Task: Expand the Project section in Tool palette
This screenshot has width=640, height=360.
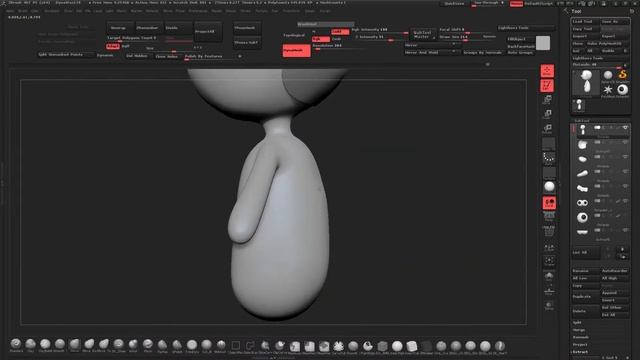Action: [x=580, y=344]
